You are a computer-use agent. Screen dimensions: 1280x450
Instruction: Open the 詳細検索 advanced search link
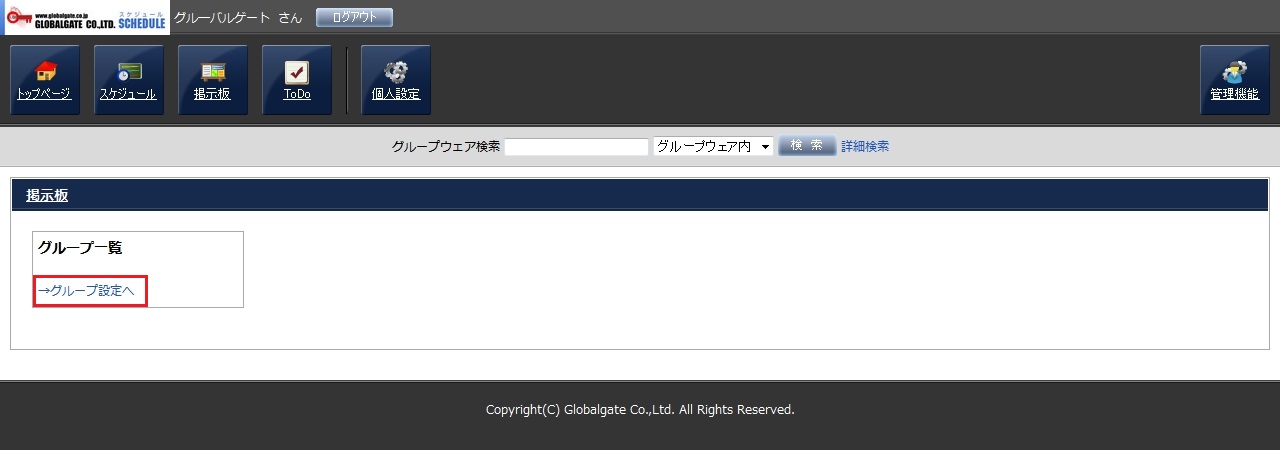pyautogui.click(x=864, y=146)
